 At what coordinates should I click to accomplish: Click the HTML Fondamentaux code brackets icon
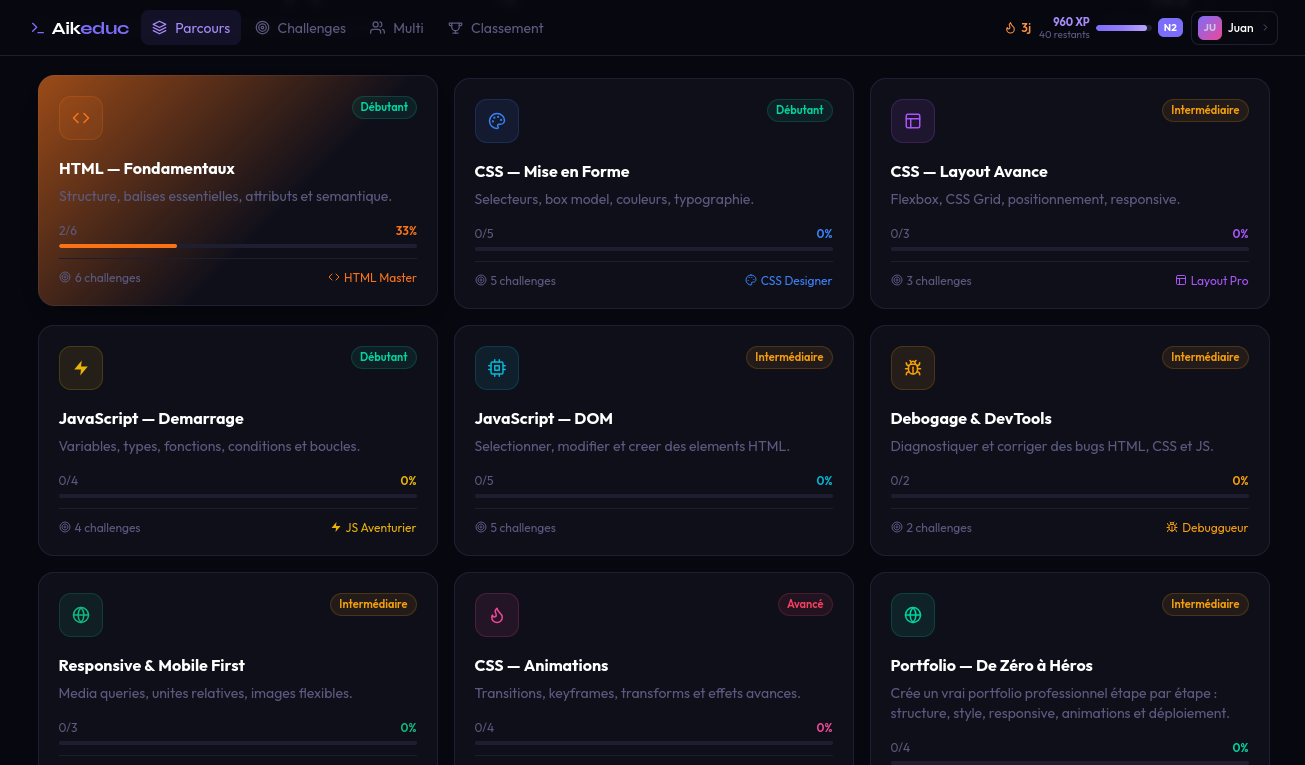point(81,118)
